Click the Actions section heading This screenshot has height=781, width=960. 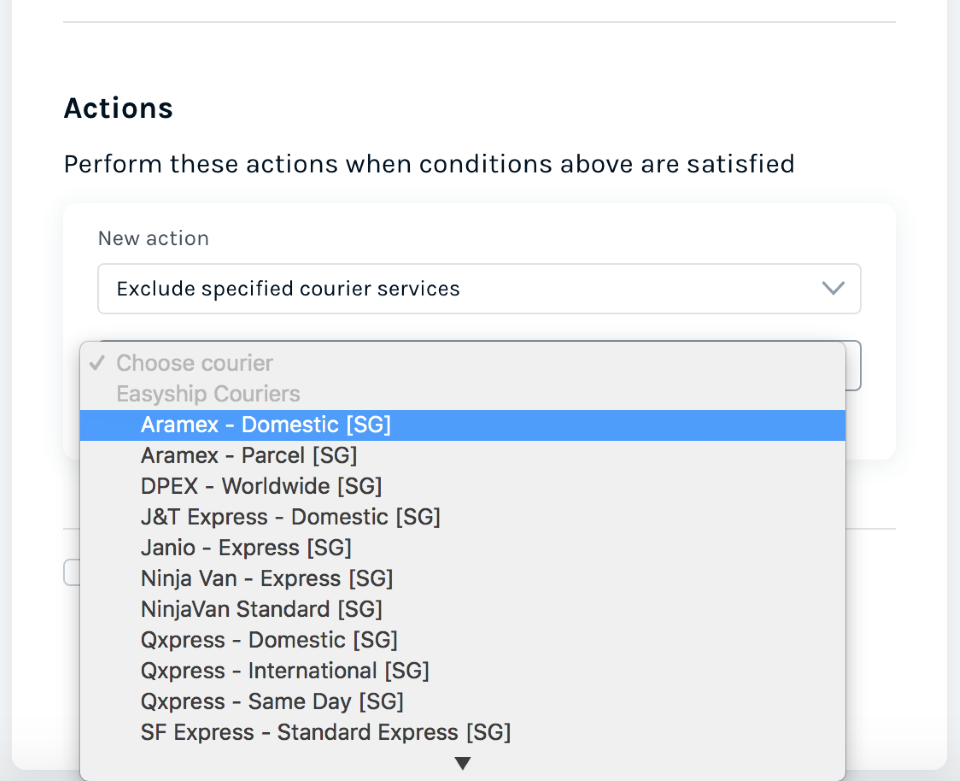click(x=119, y=108)
